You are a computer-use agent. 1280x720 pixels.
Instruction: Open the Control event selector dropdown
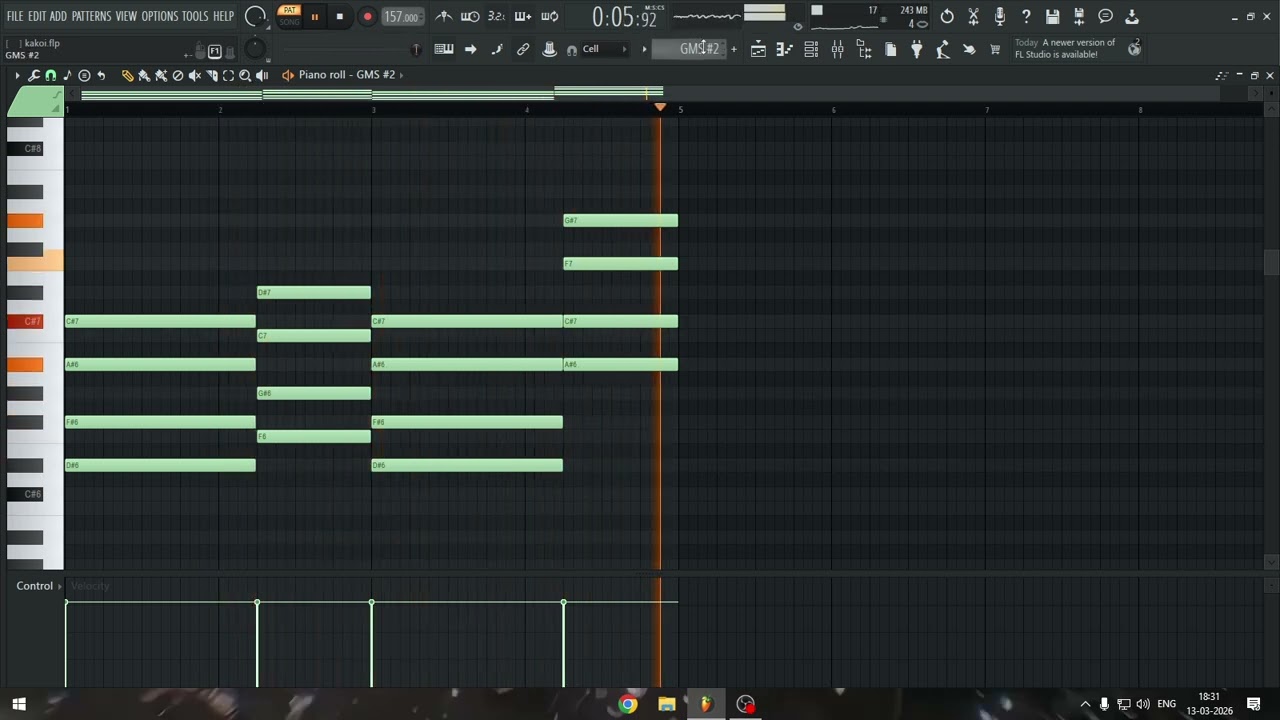coord(38,586)
